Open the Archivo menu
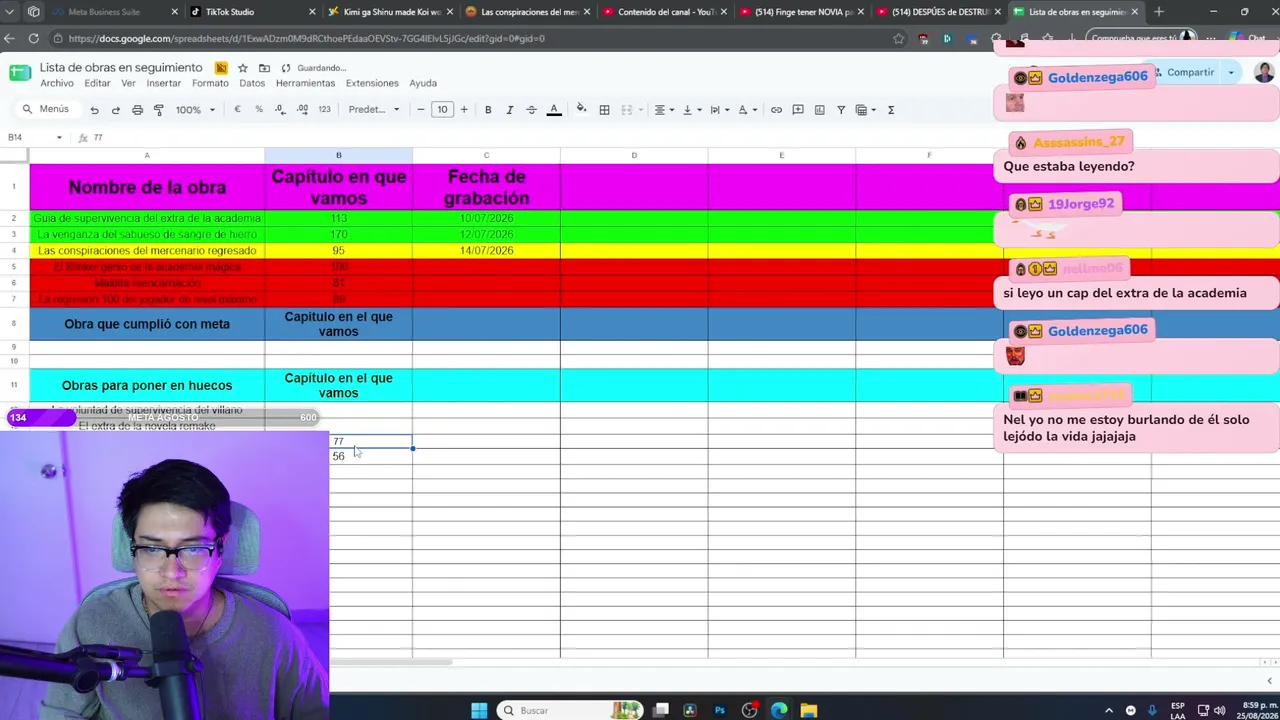The image size is (1280, 720). (x=57, y=83)
